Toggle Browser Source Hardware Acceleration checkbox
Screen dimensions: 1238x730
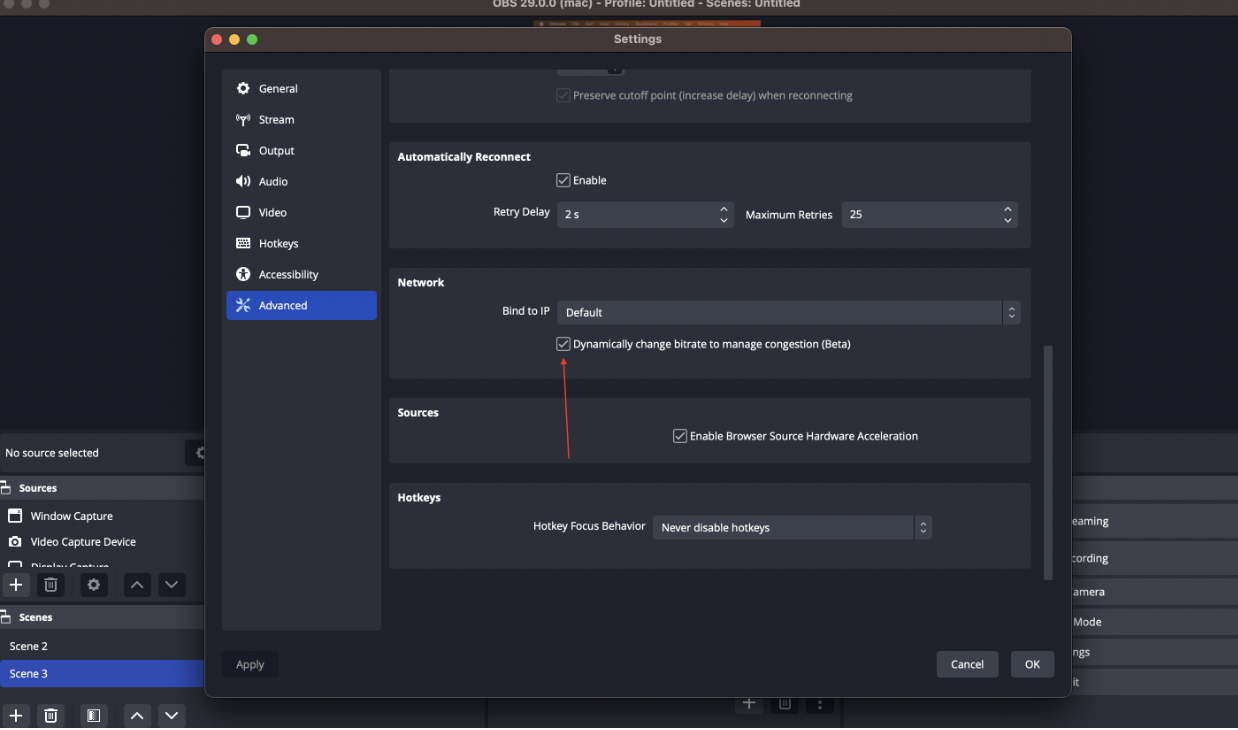coord(680,436)
